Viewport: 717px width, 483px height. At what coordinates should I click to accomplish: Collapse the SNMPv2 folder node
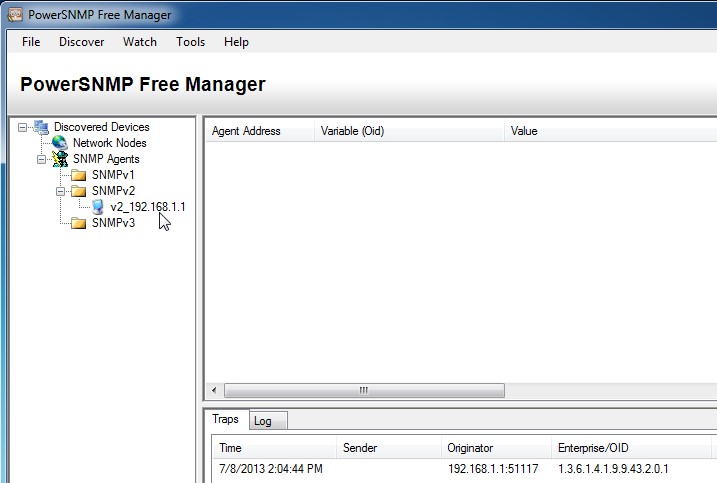pyautogui.click(x=60, y=191)
